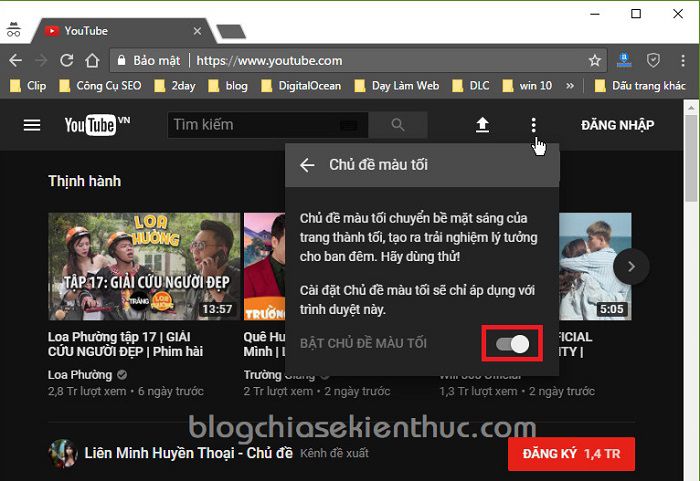The height and width of the screenshot is (481, 700).
Task: Go back using the arrow in dark theme panel
Action: point(307,165)
